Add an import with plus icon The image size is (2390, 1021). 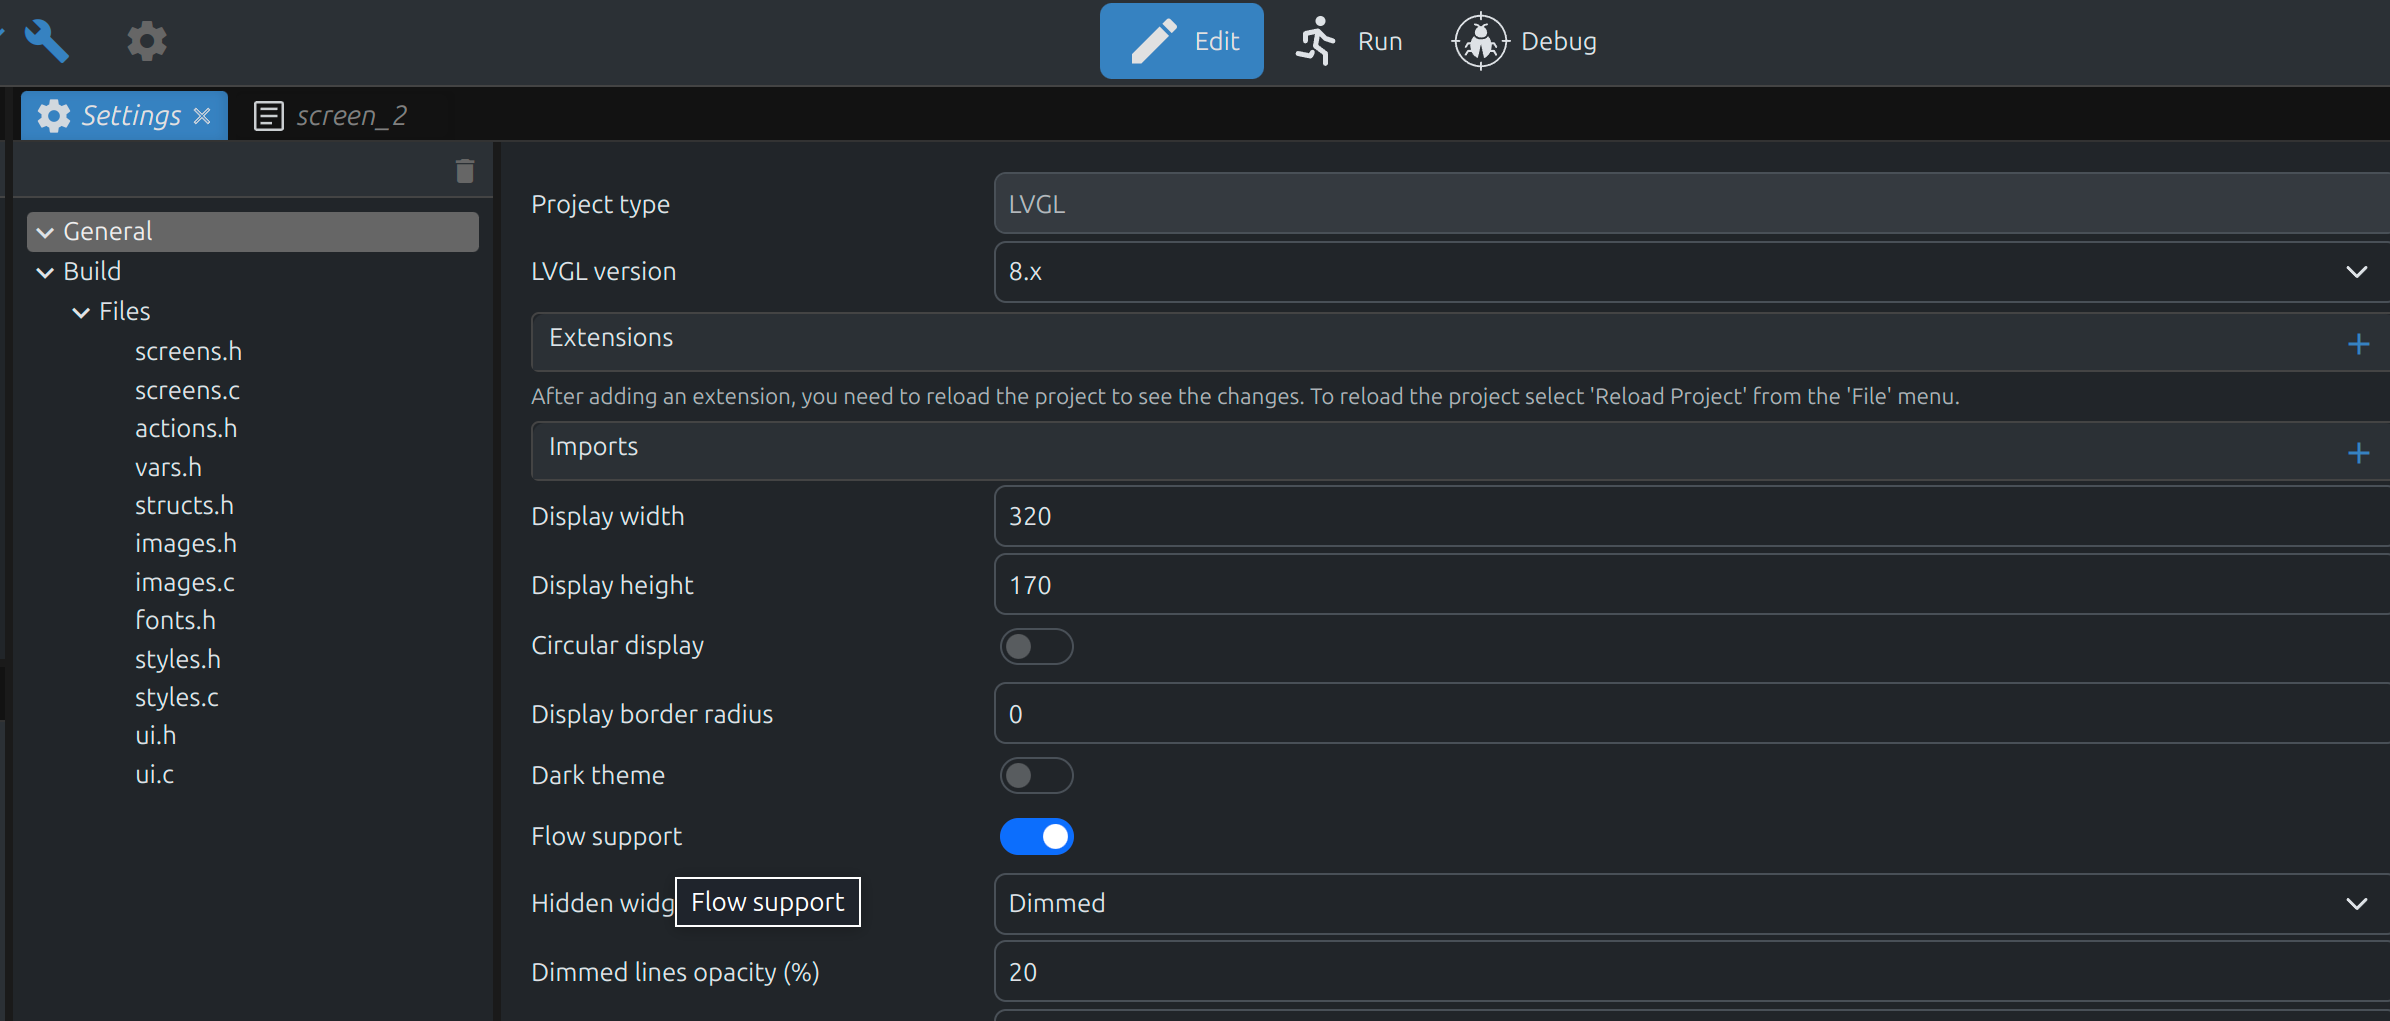click(x=2358, y=453)
